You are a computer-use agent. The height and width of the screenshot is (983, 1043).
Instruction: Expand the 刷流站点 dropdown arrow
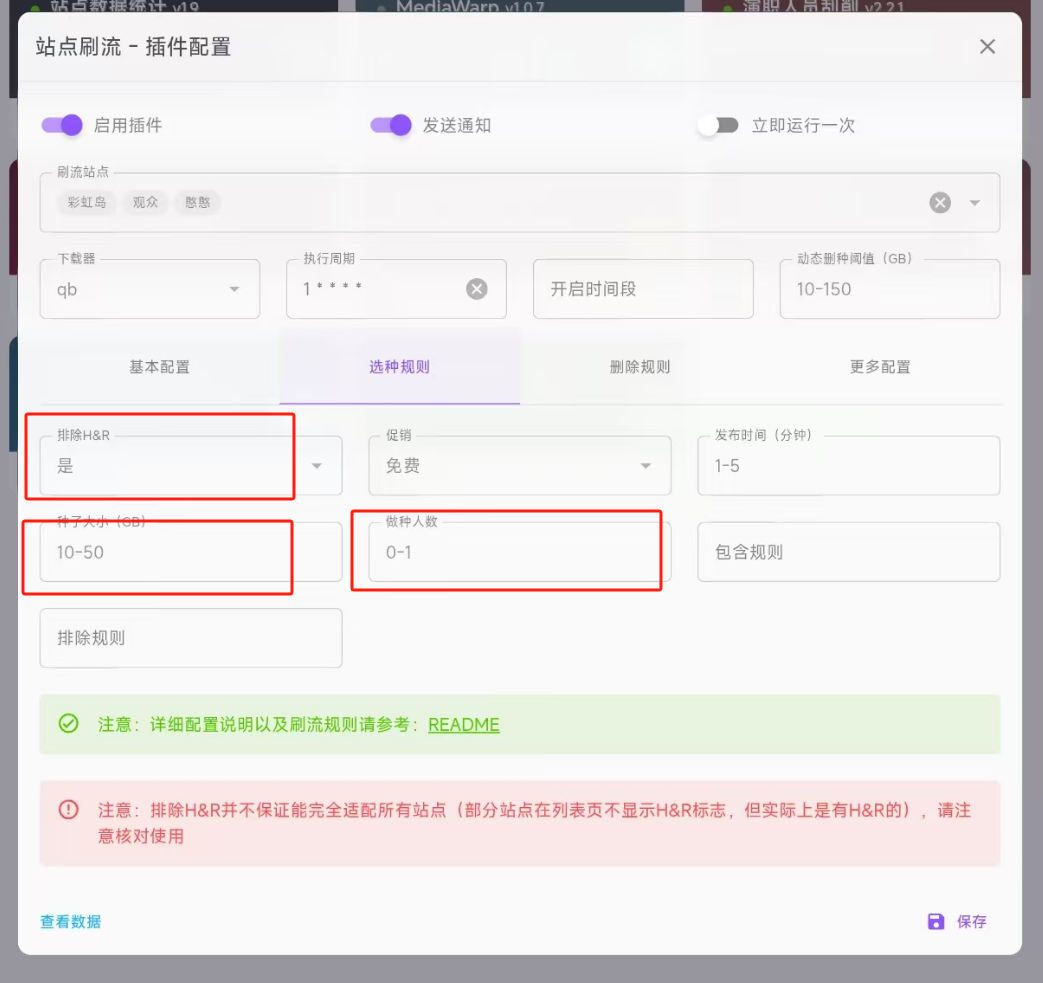pos(975,203)
